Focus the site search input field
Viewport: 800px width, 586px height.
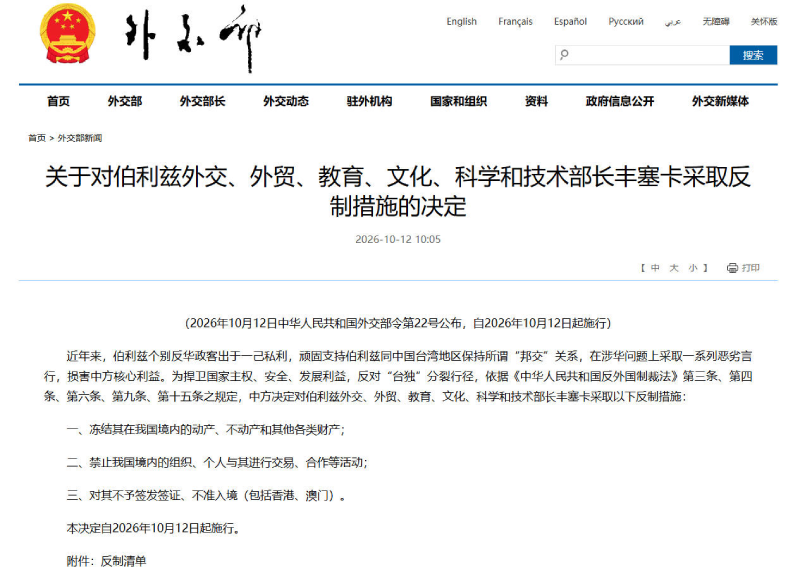(642, 55)
